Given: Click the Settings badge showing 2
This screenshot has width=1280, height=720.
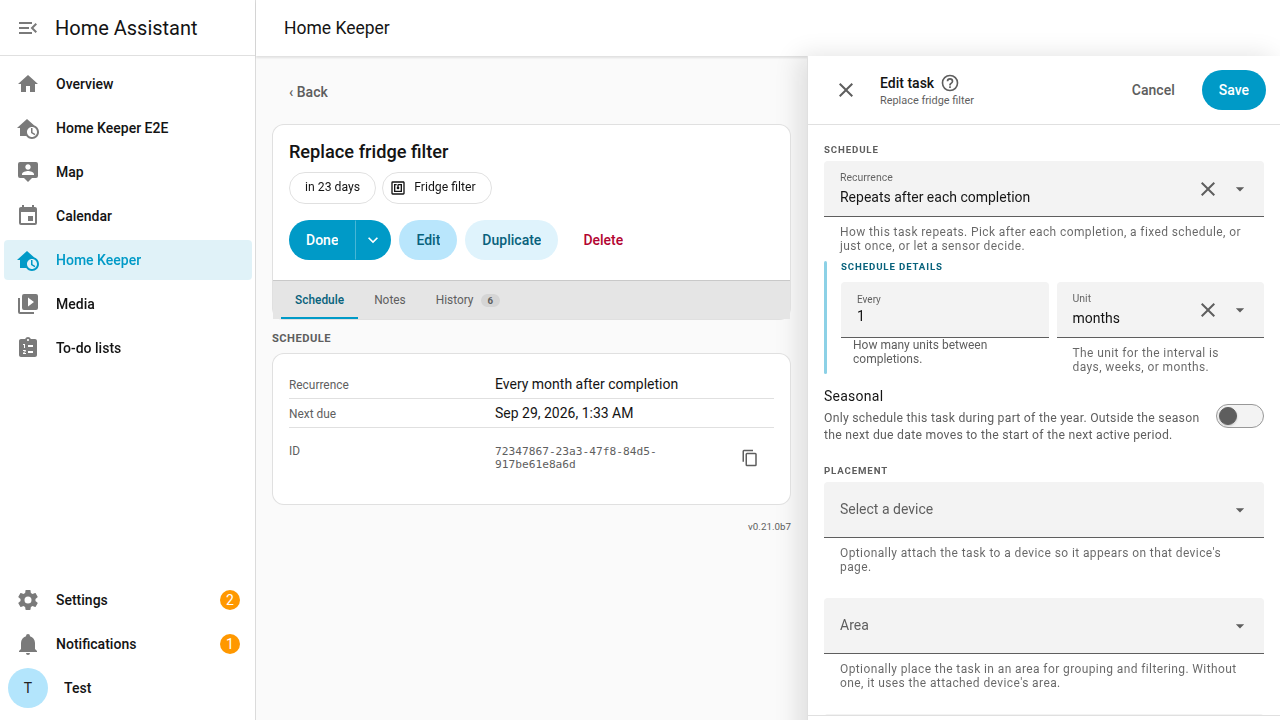Looking at the screenshot, I should pyautogui.click(x=230, y=600).
